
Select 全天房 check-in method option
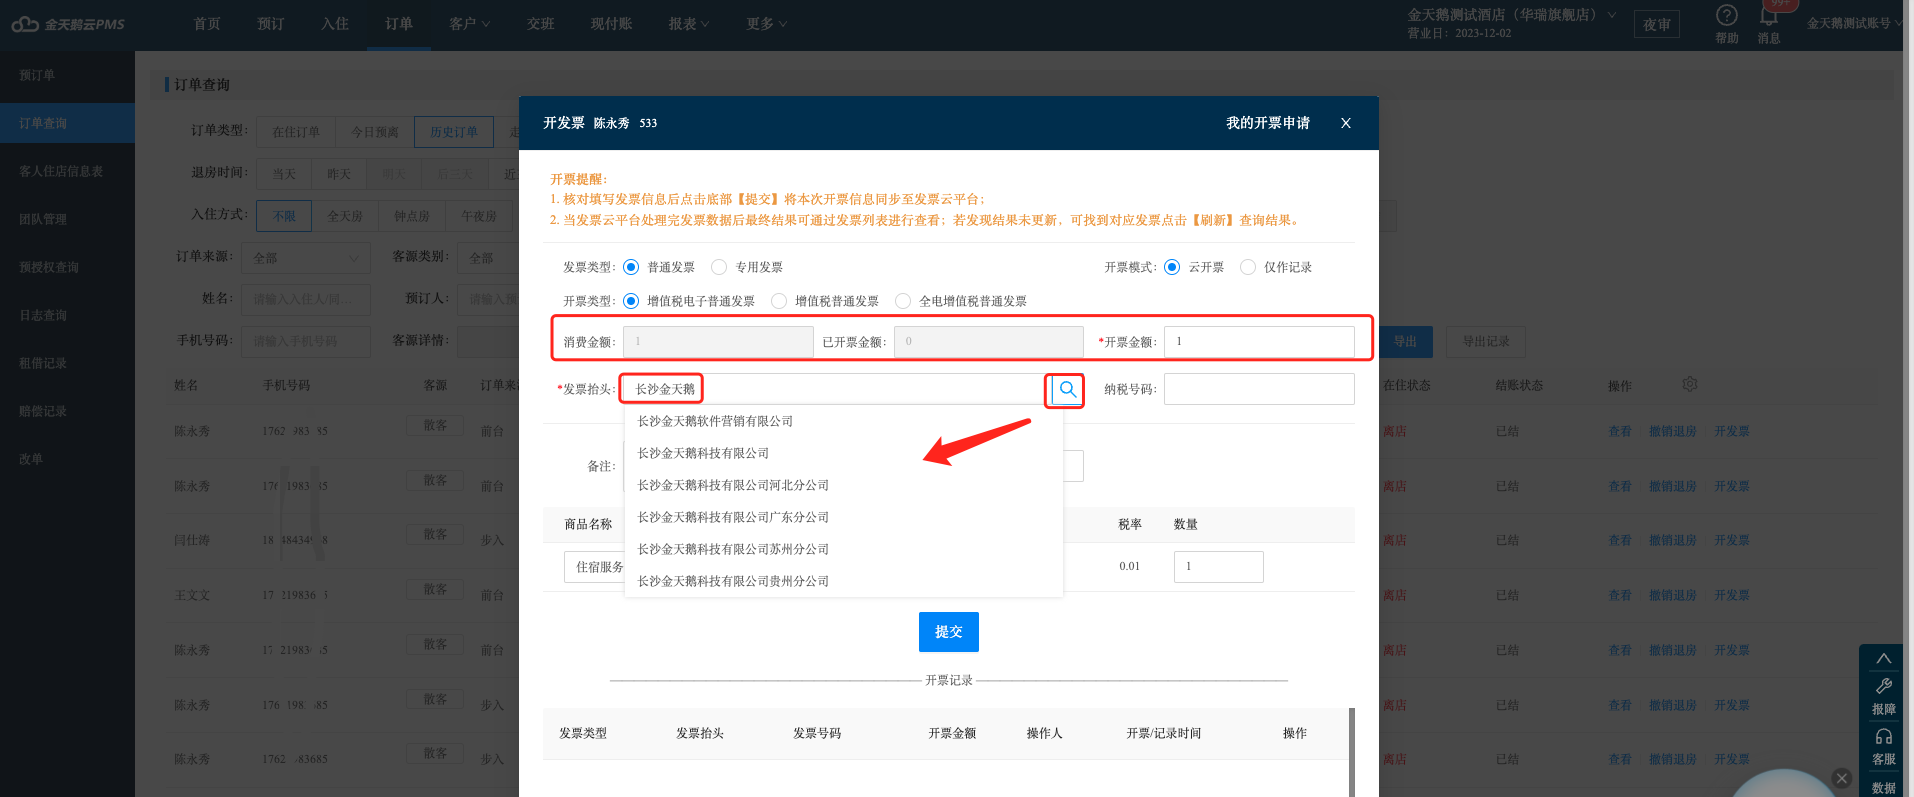pos(345,216)
